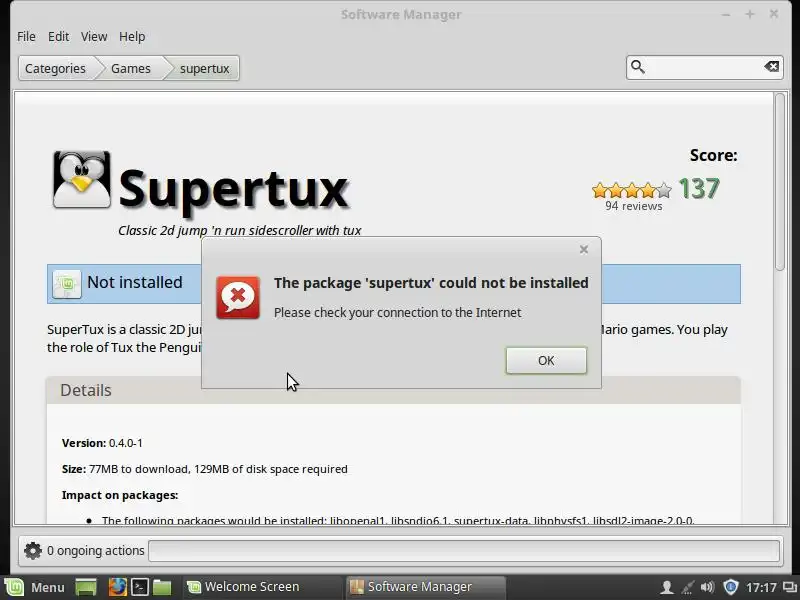
Task: Open file manager from the panel
Action: 162,587
